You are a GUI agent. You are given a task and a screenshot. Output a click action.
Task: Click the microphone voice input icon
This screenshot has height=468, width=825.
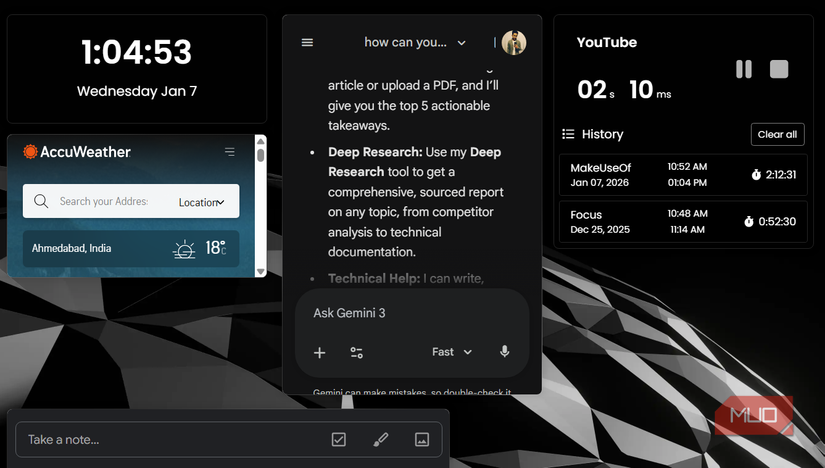coord(504,352)
